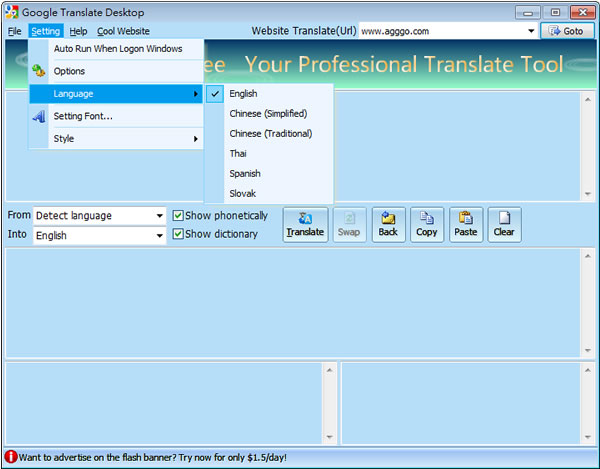Image resolution: width=600 pixels, height=469 pixels.
Task: Select Slovak interface language
Action: (269, 193)
